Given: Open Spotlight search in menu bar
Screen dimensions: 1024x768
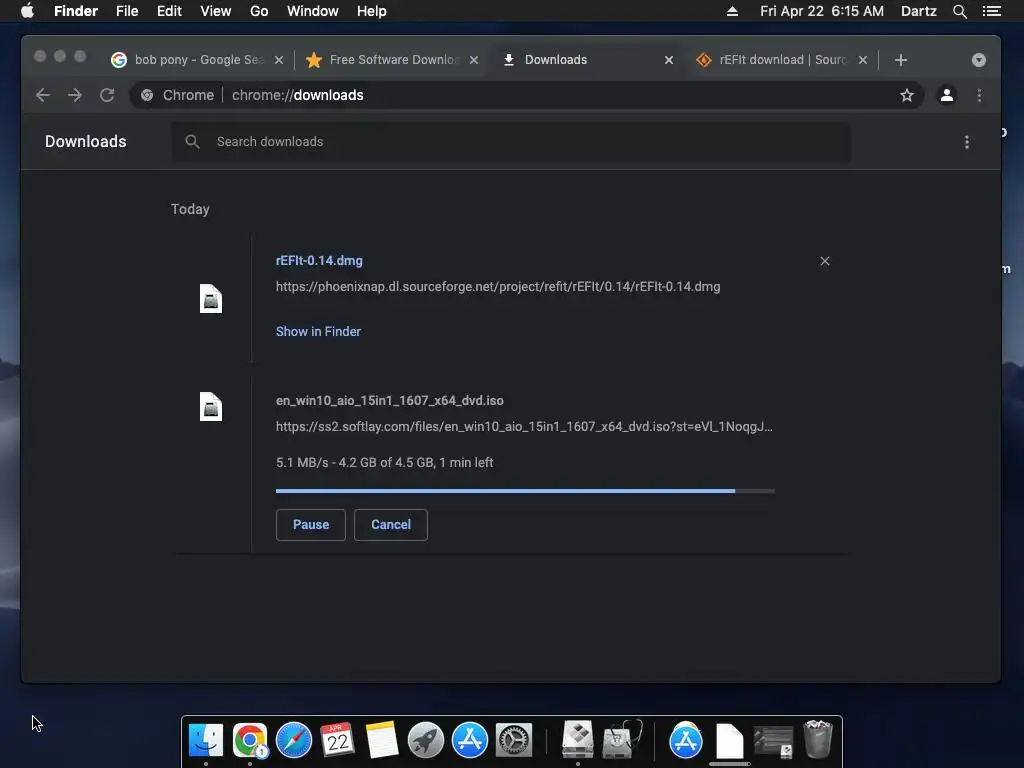Looking at the screenshot, I should (x=959, y=11).
